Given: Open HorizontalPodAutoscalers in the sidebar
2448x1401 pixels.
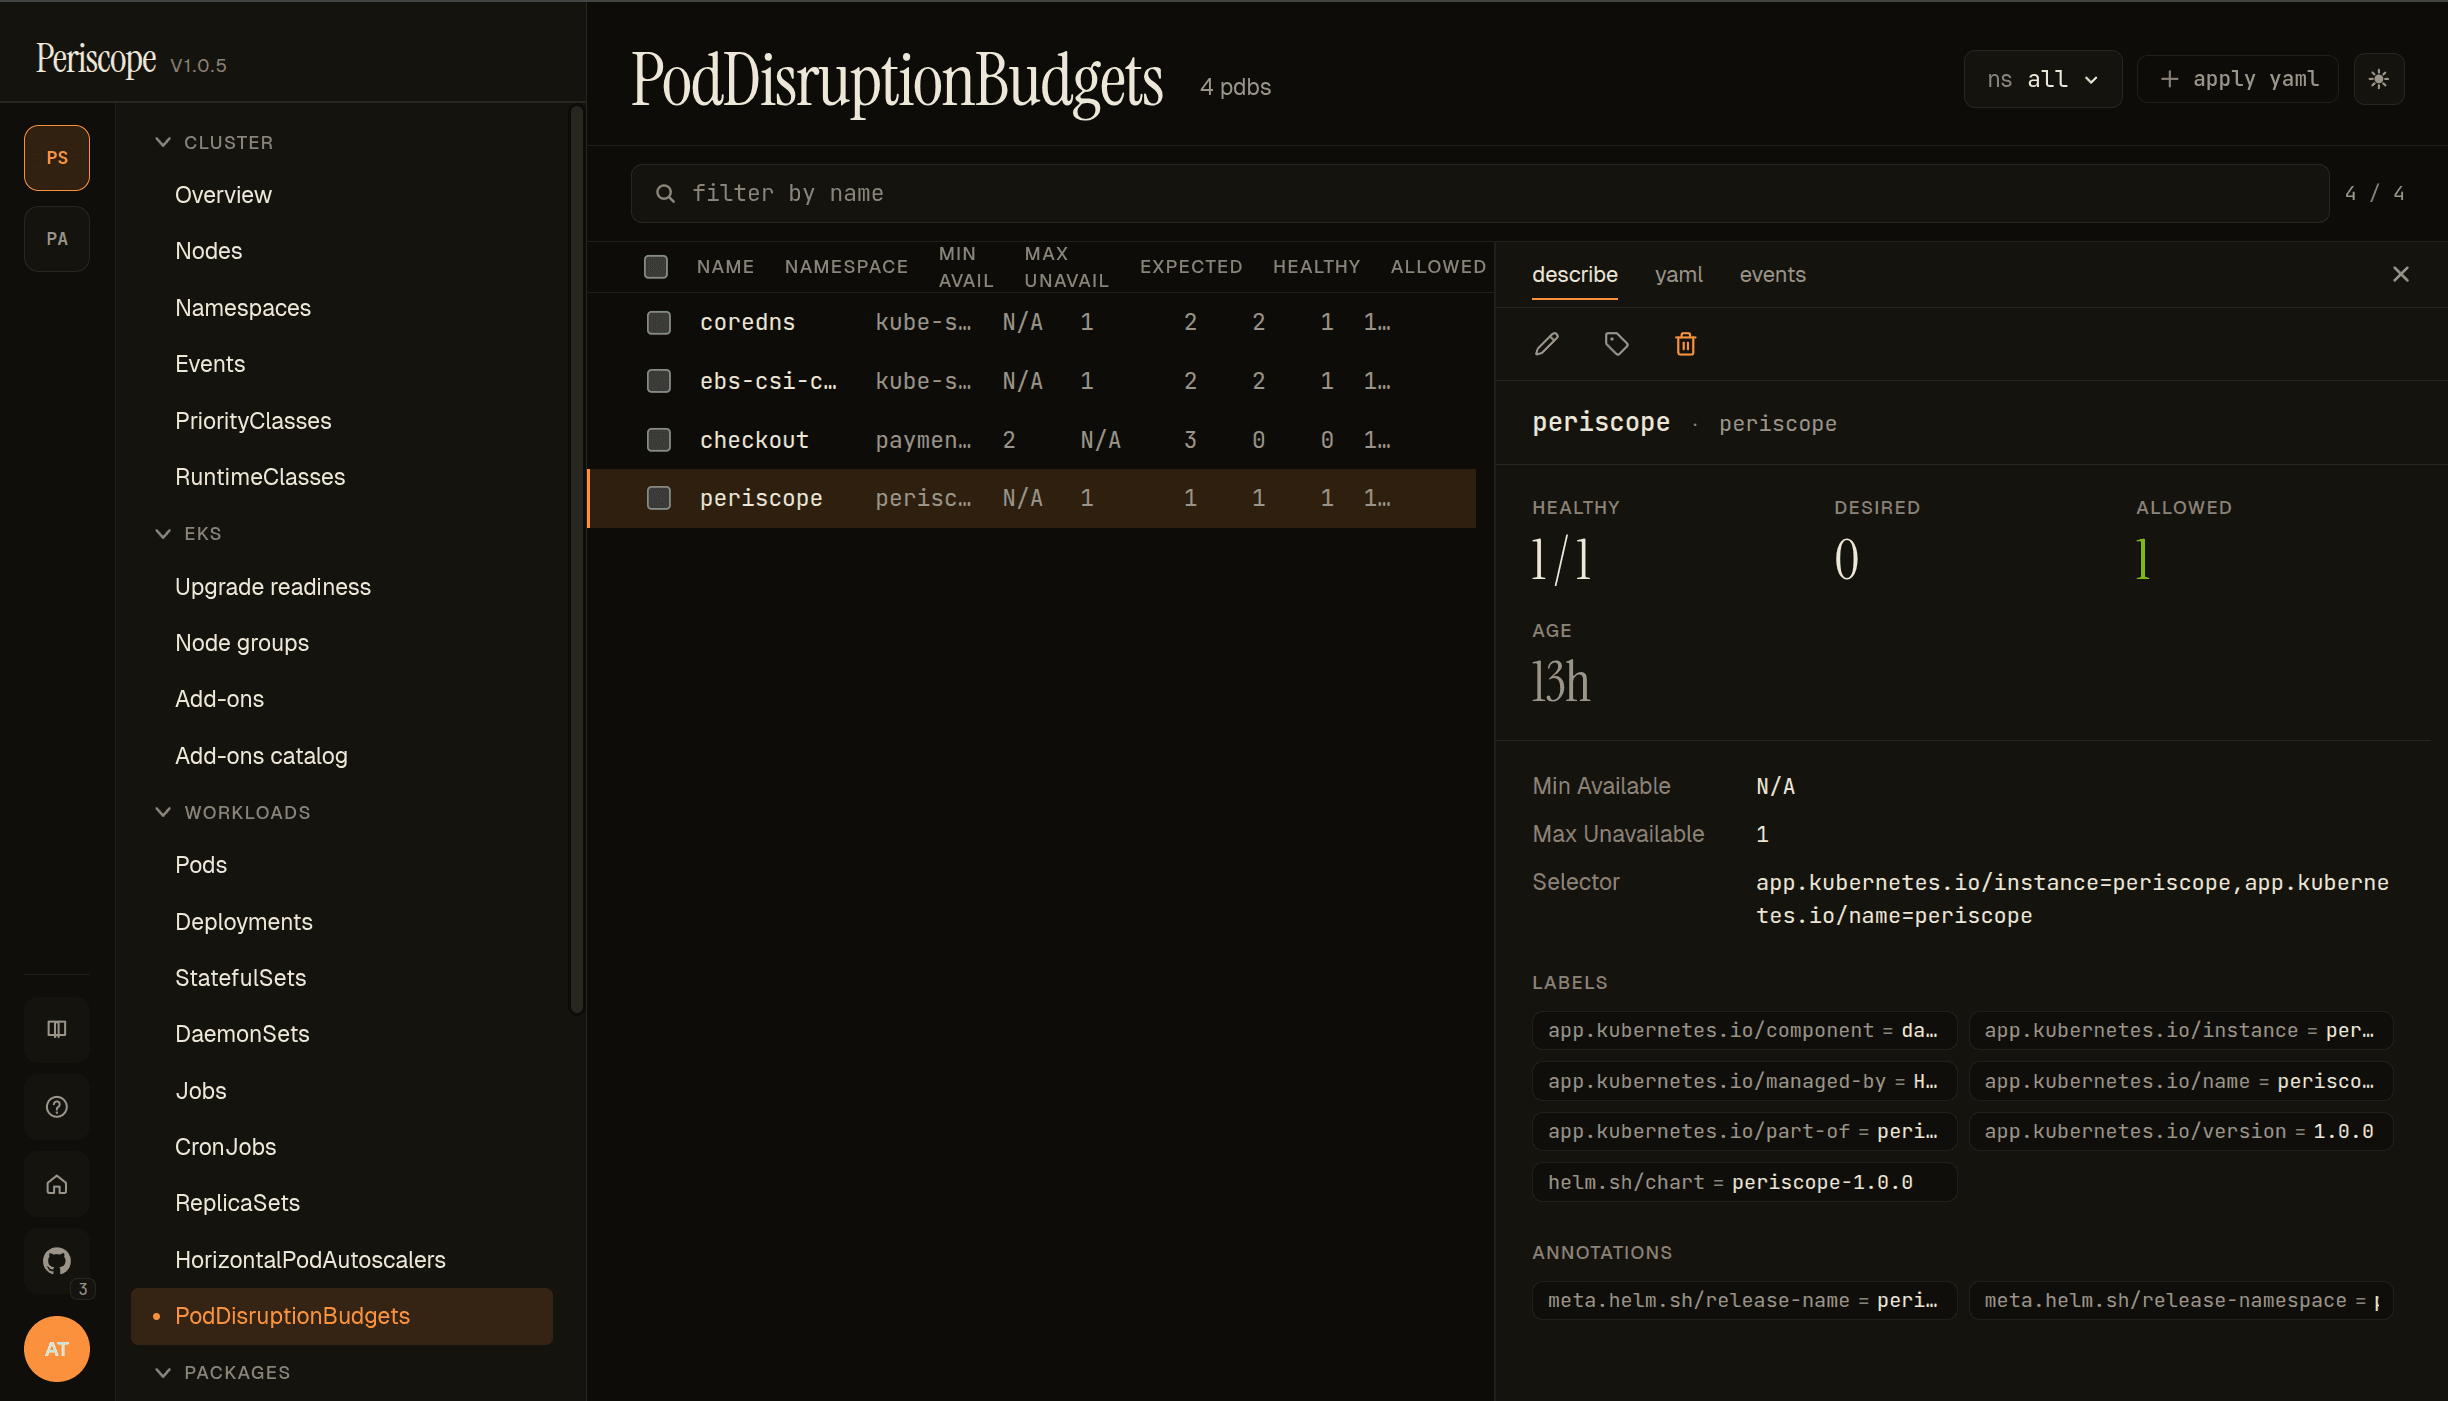Looking at the screenshot, I should 342,1260.
